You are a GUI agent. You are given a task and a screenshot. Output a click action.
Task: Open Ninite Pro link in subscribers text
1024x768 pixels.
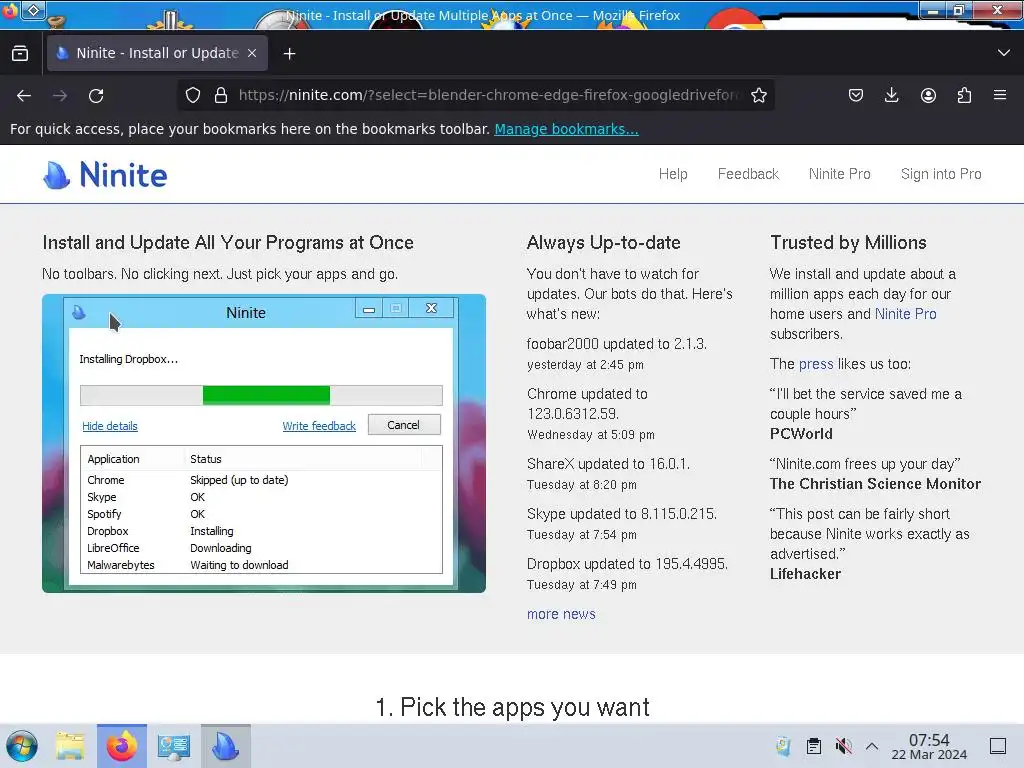(x=905, y=314)
